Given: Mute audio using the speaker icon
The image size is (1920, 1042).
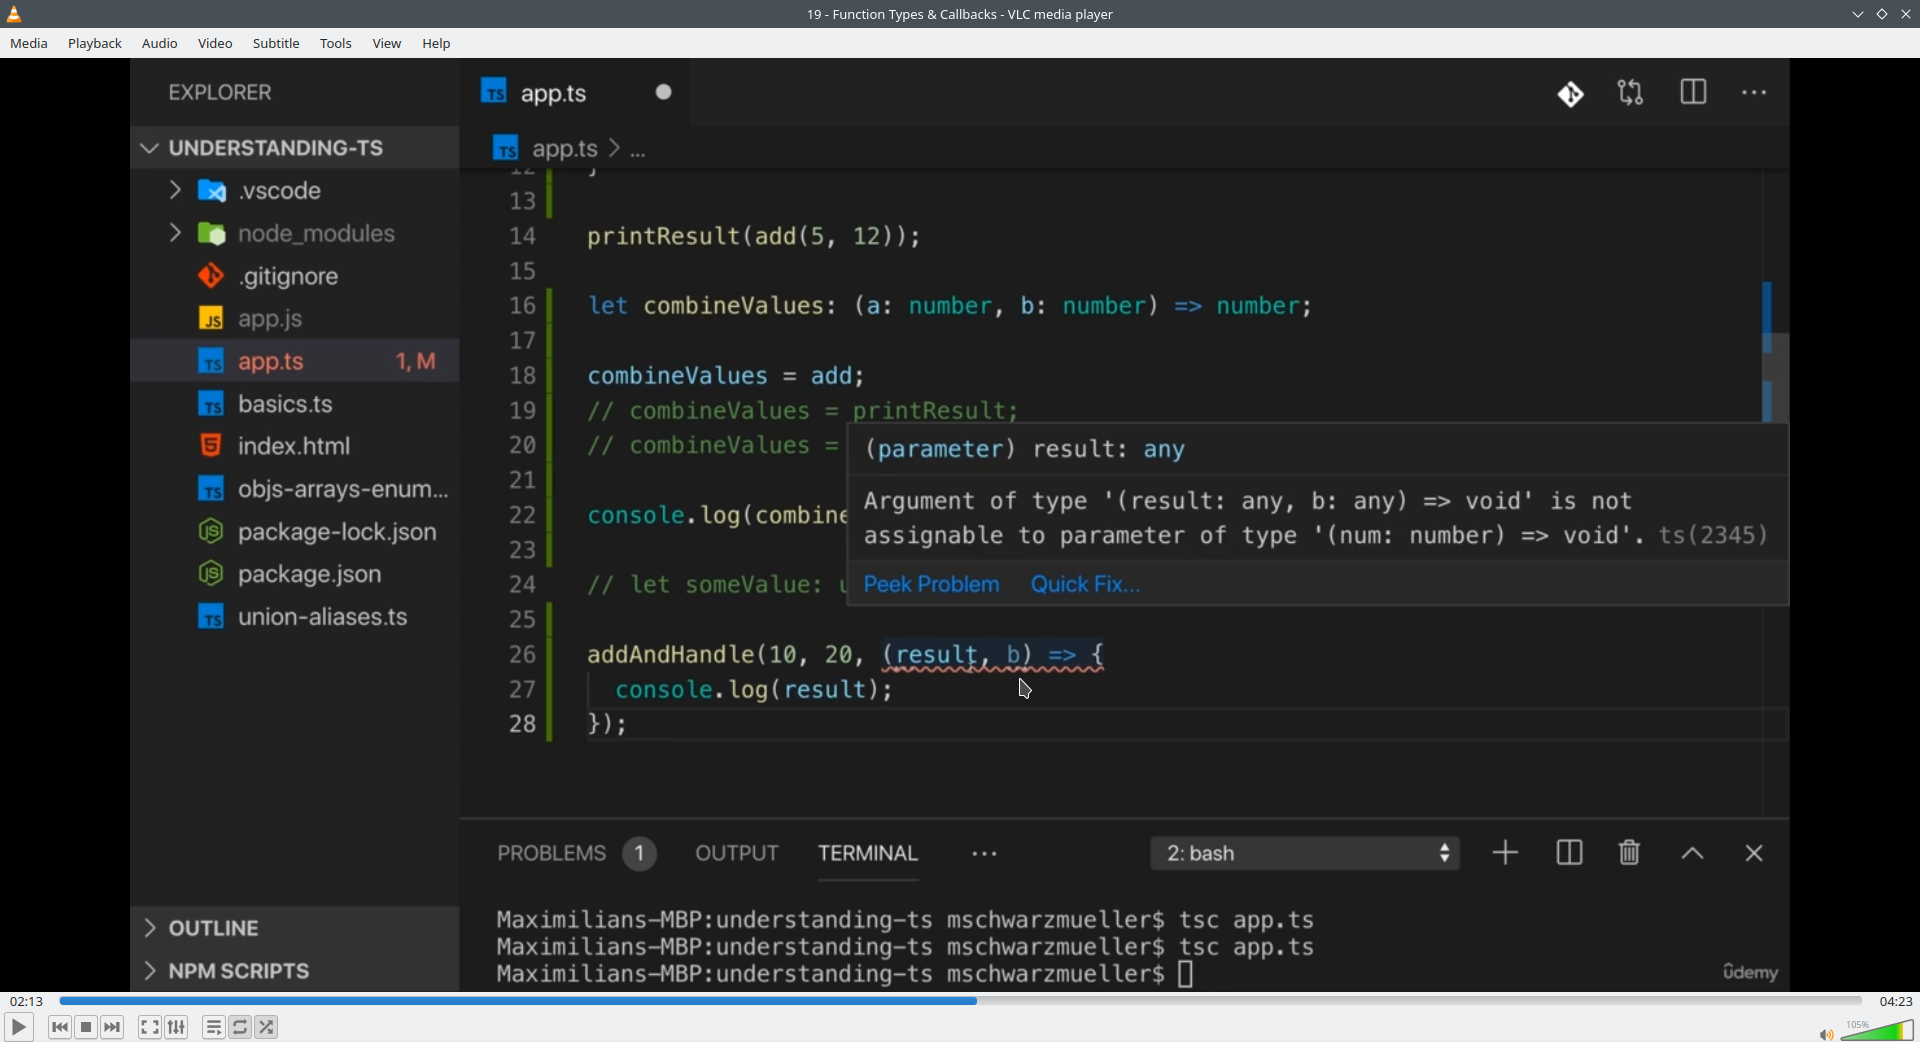Looking at the screenshot, I should point(1825,1034).
